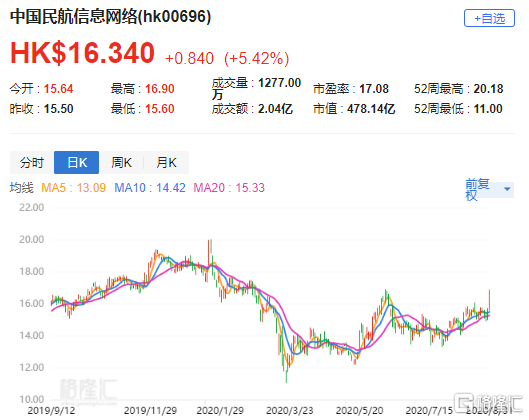Click the current price HK$16.340

tap(82, 53)
